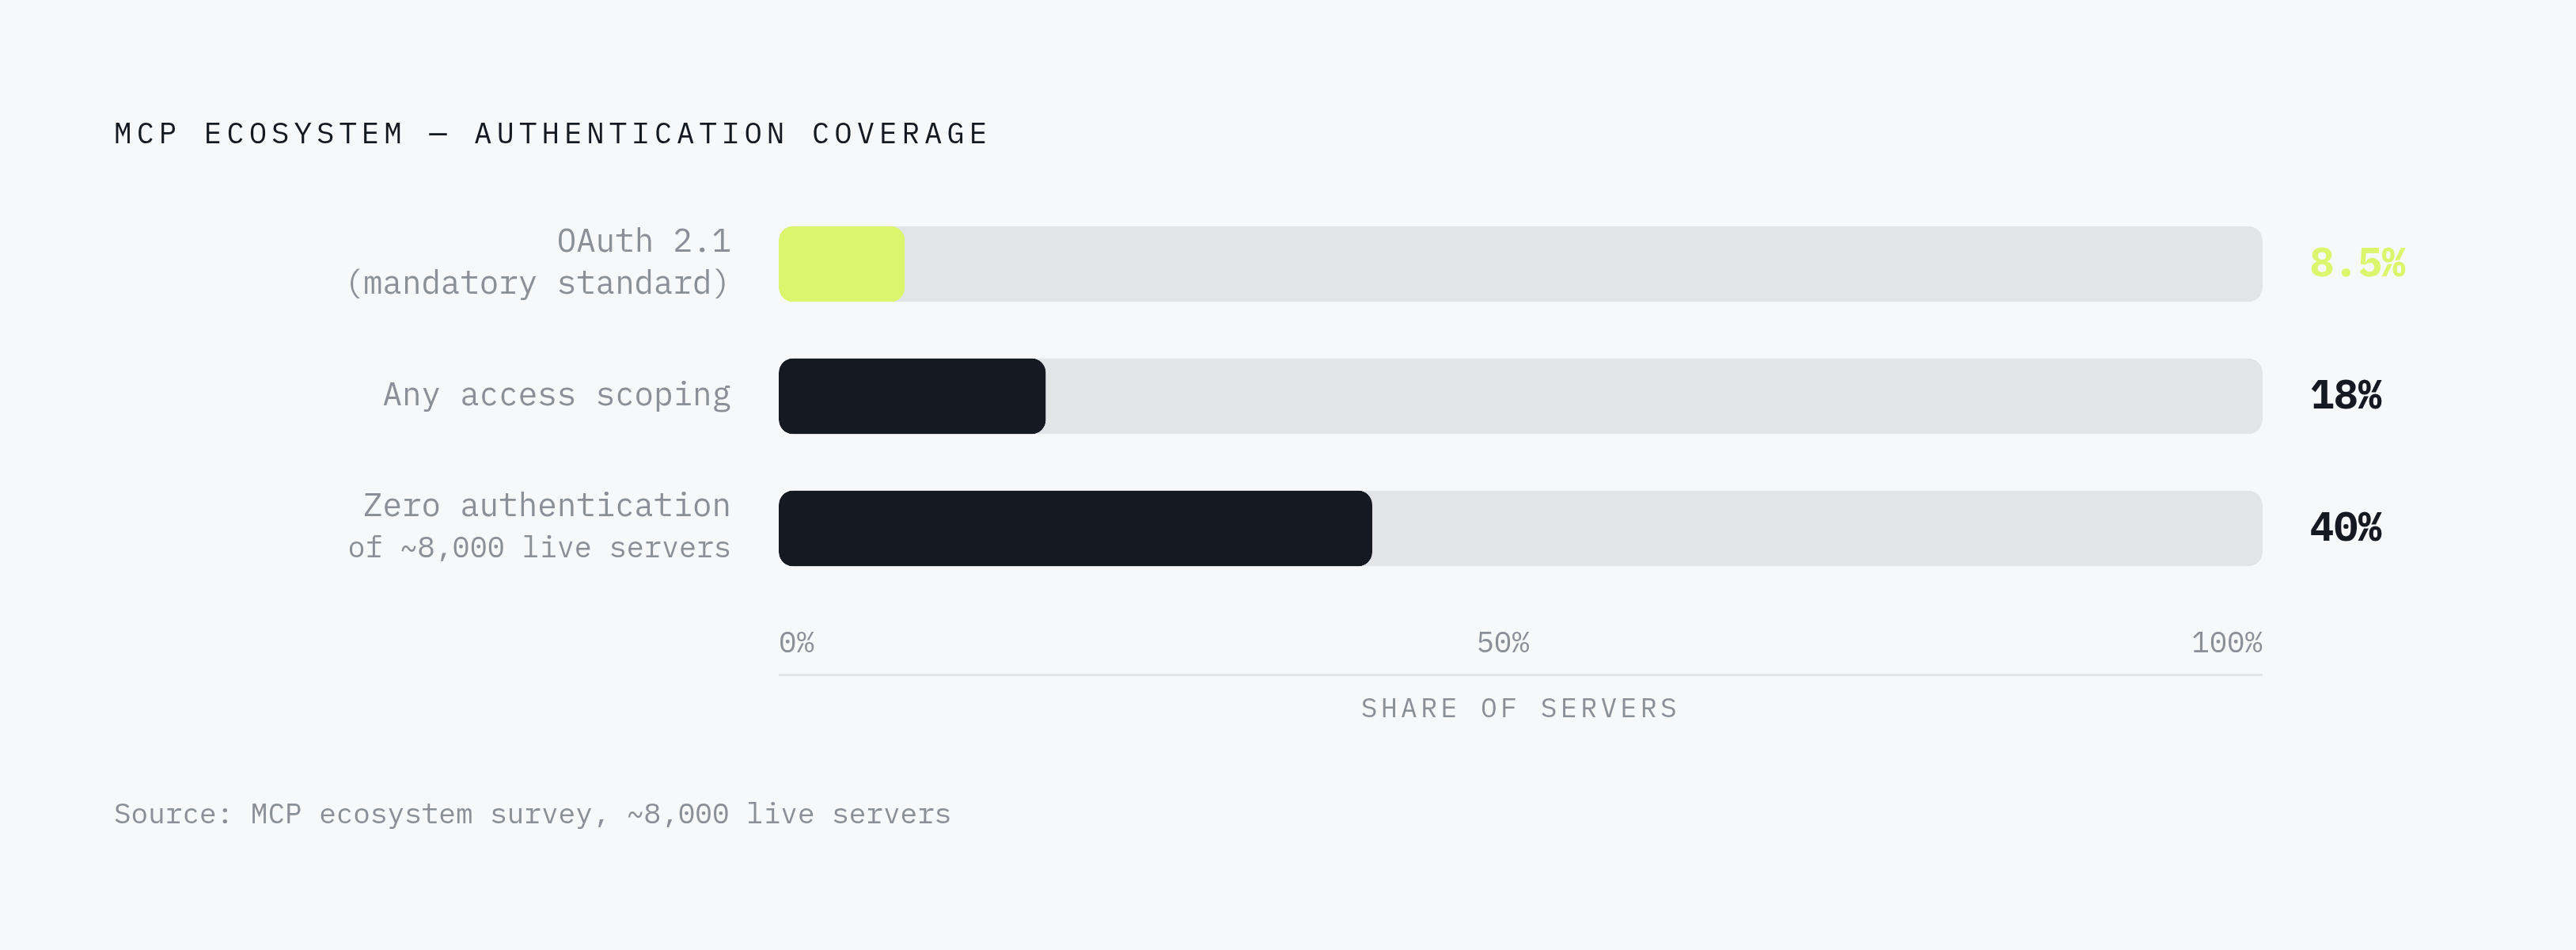Click the Any access scoping label
Image resolution: width=2576 pixels, height=950 pixels.
coord(557,395)
